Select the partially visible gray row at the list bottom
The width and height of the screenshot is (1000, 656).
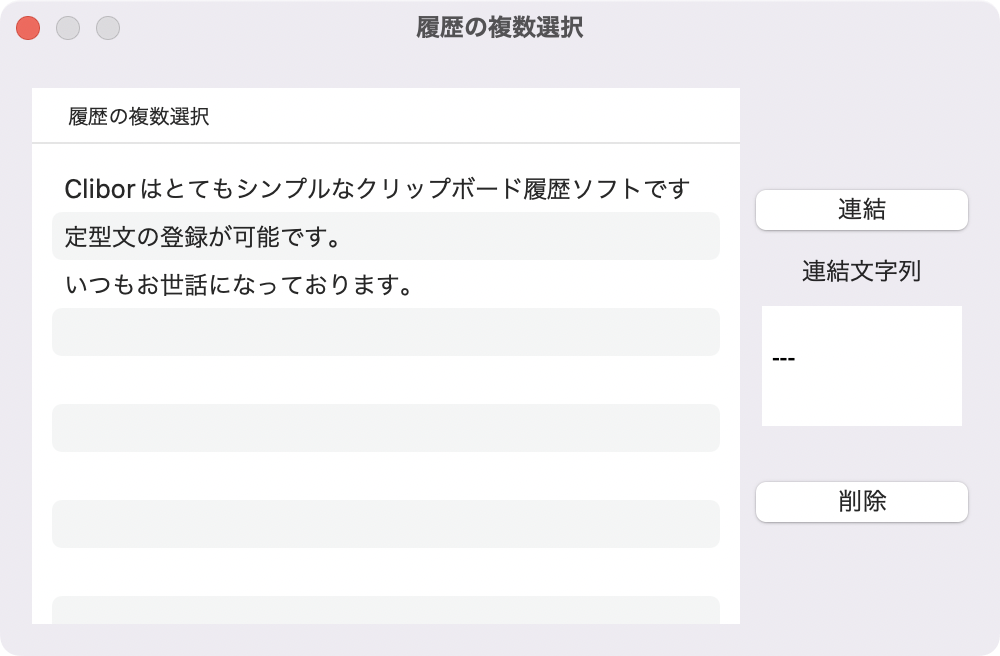coord(386,610)
